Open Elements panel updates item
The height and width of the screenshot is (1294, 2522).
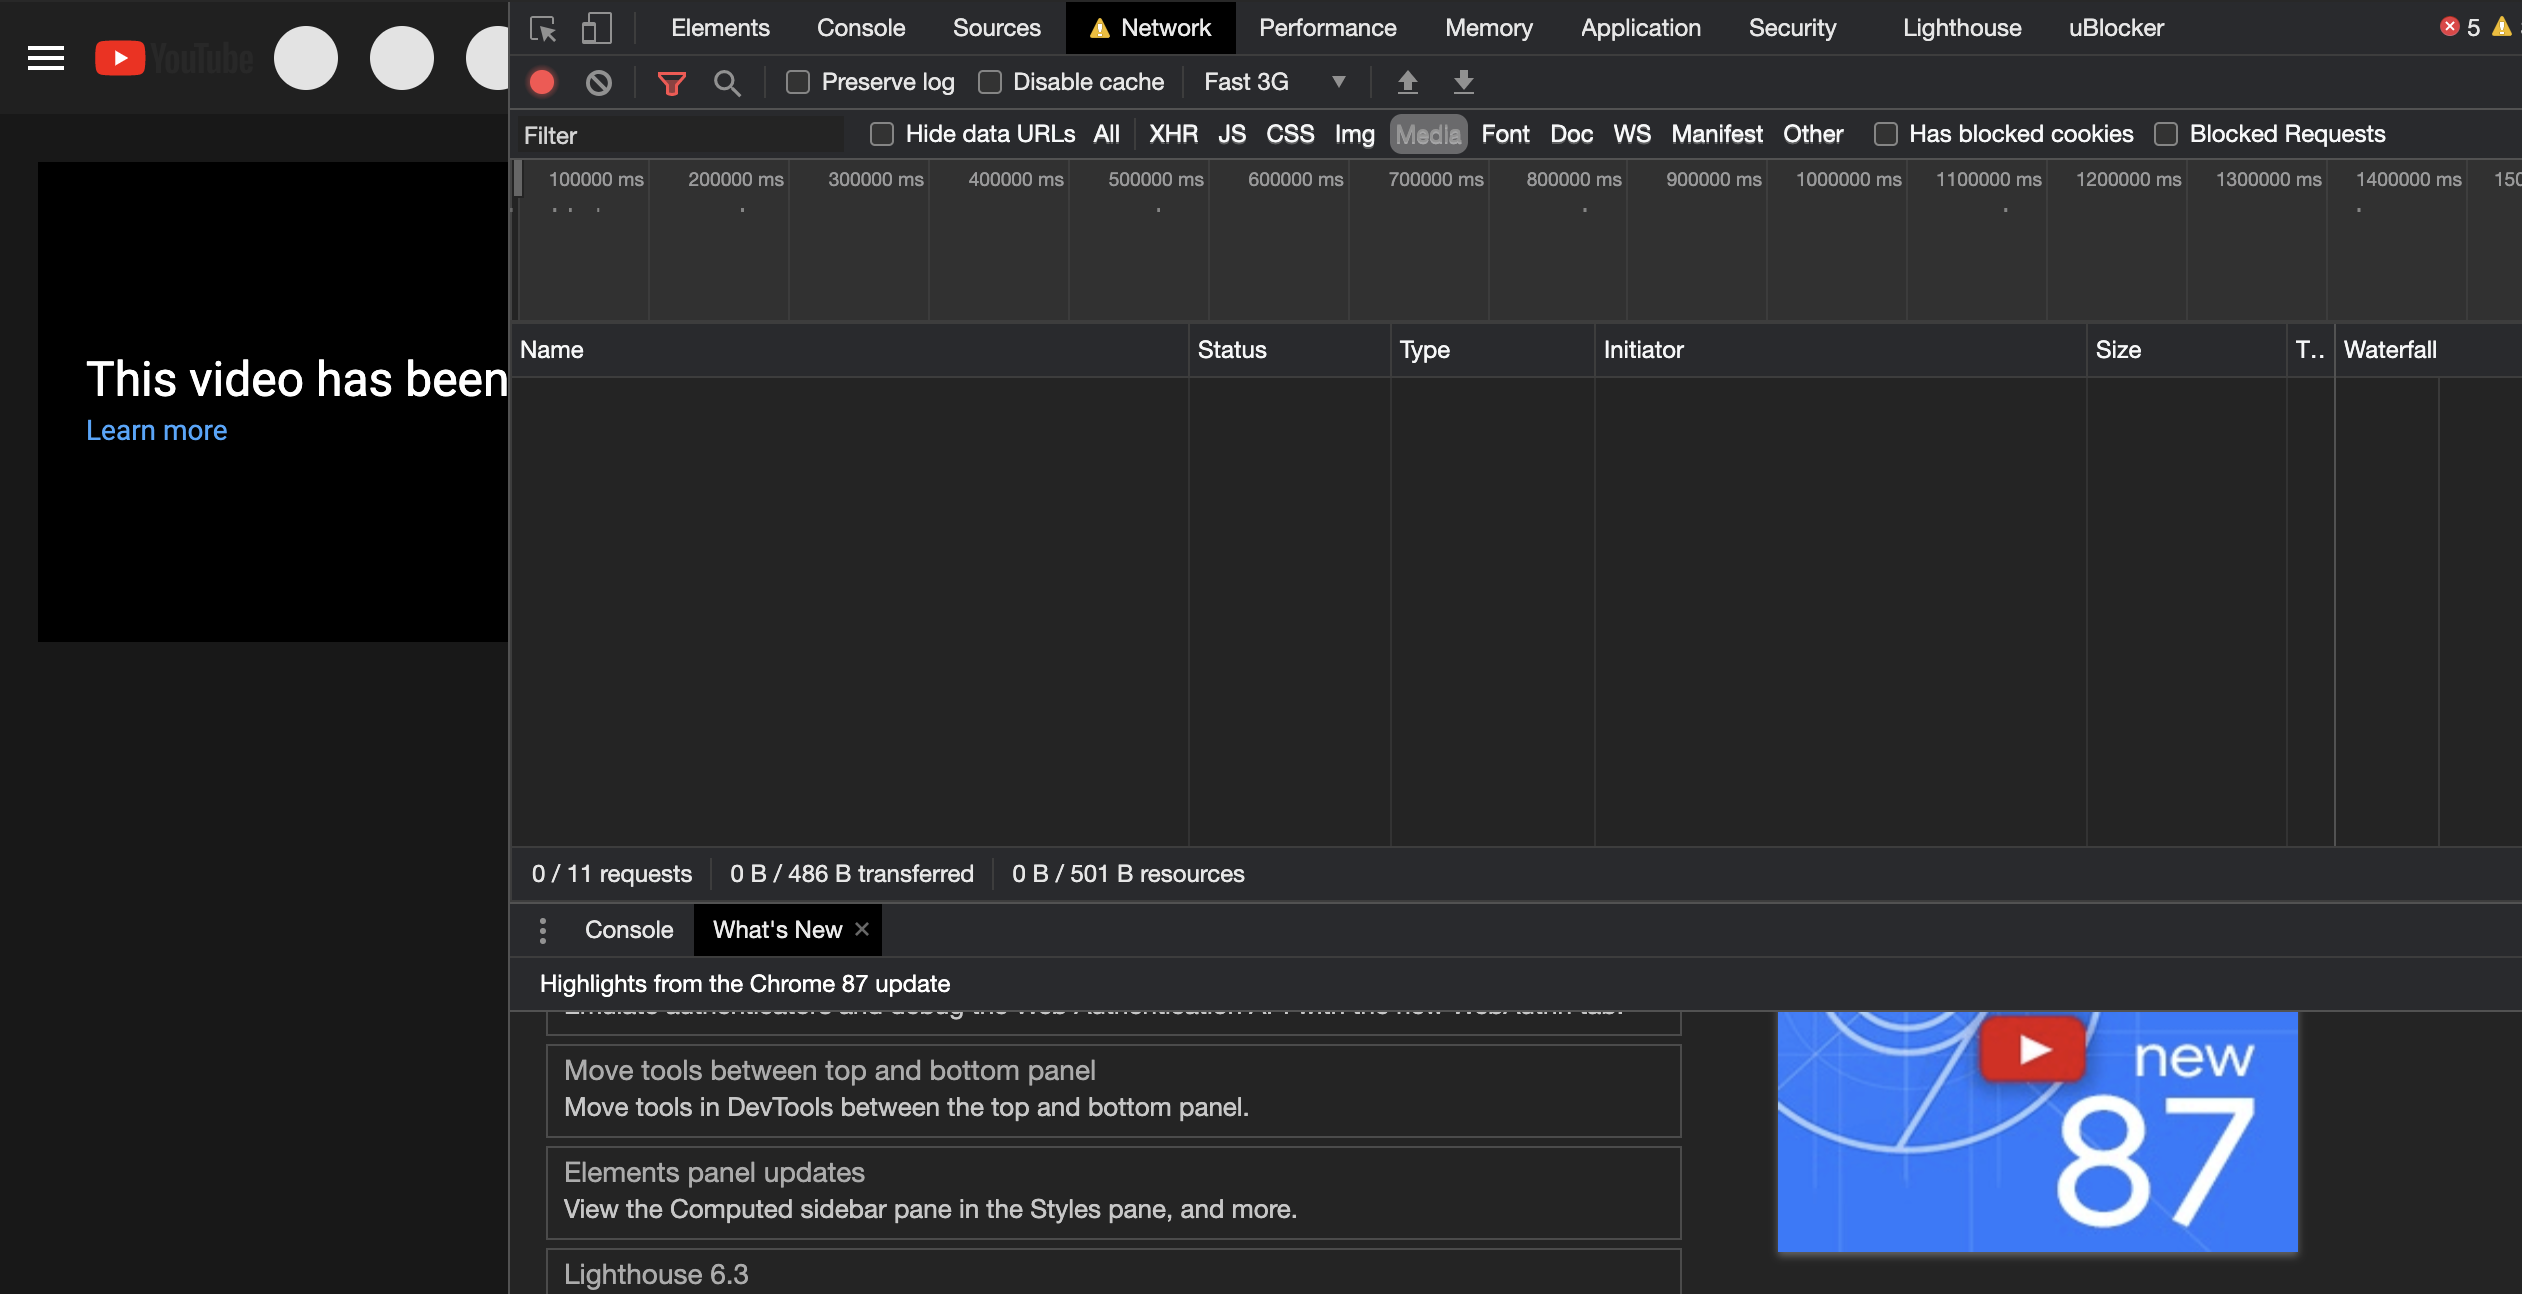(1113, 1192)
